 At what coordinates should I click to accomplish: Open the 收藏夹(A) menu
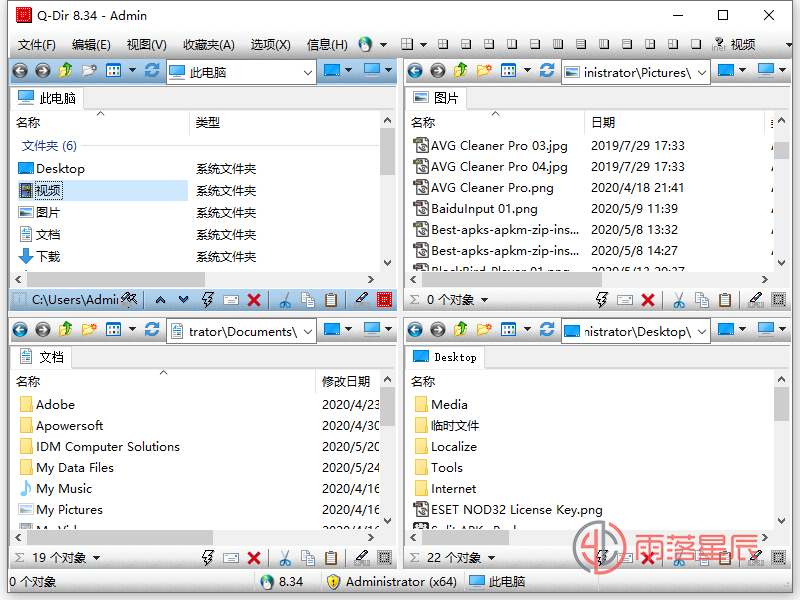click(x=209, y=45)
